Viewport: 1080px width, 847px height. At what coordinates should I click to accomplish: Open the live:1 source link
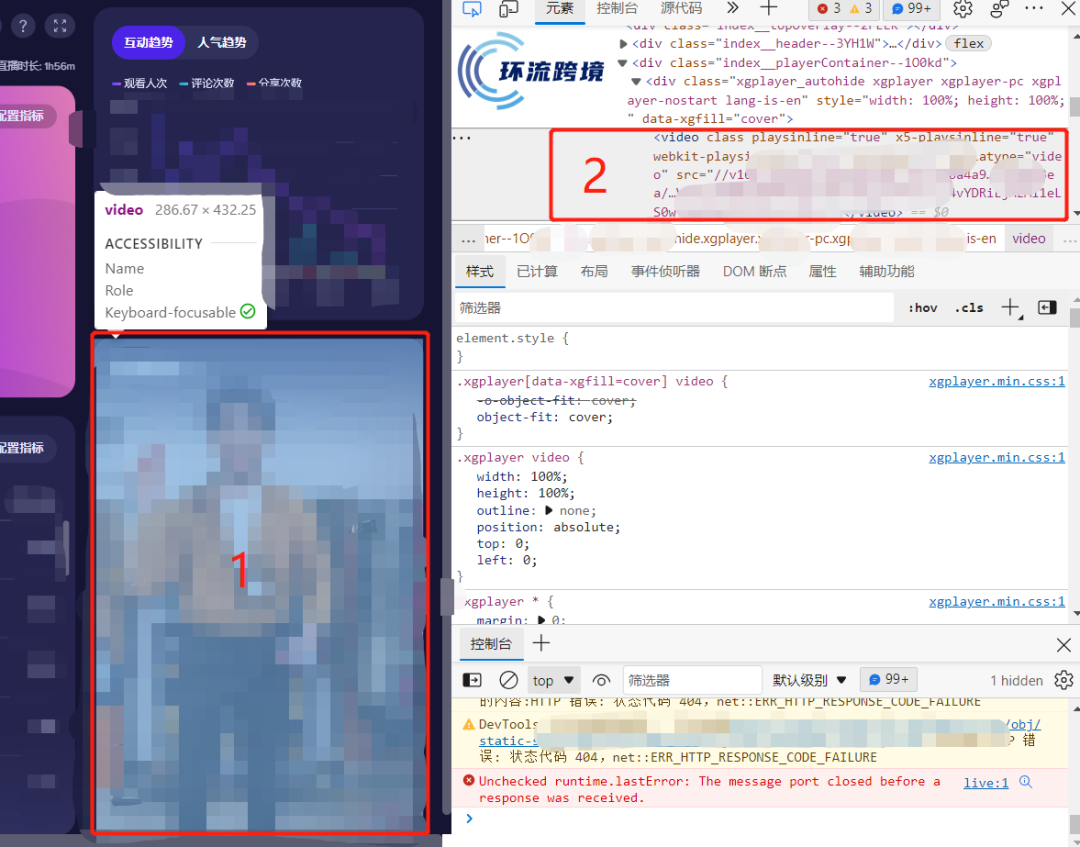pos(985,783)
